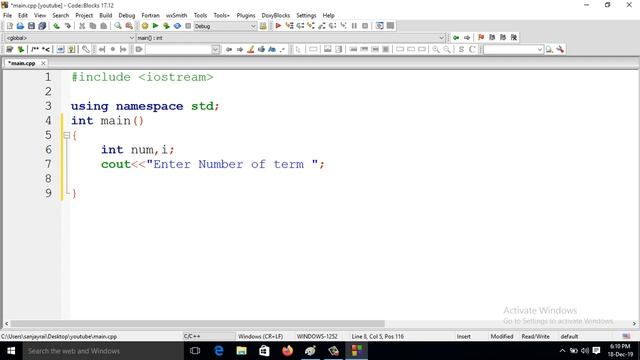This screenshot has width=640, height=360.
Task: Open the search text combo box dropdown arrow
Action: click(x=216, y=49)
